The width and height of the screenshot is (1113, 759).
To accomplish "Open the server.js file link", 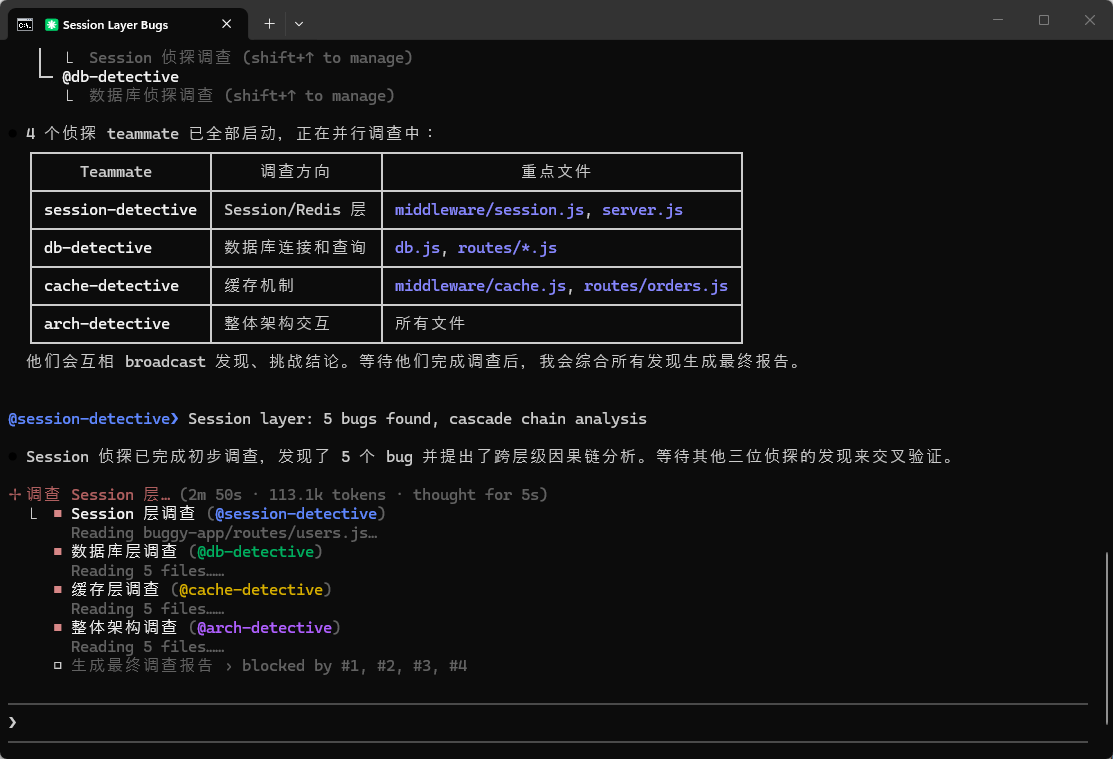I will pyautogui.click(x=642, y=210).
